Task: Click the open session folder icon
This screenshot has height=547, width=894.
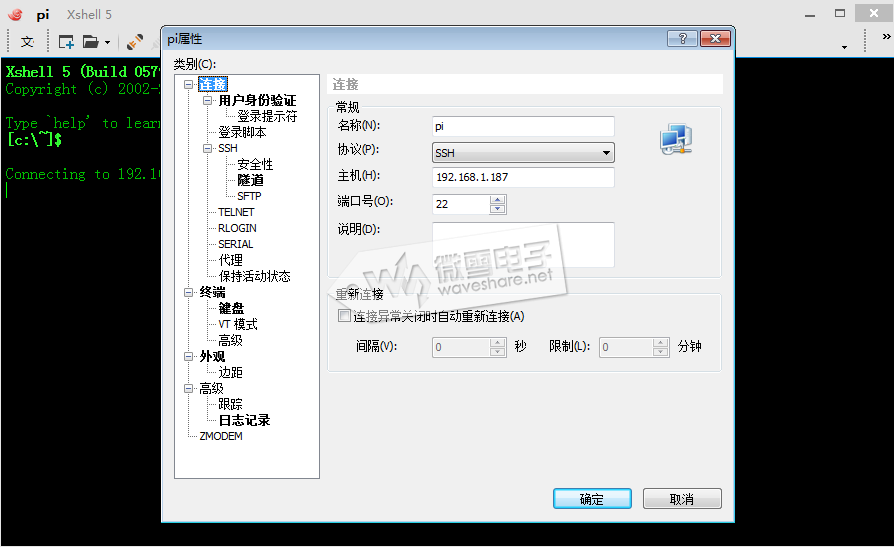Action: pyautogui.click(x=90, y=42)
